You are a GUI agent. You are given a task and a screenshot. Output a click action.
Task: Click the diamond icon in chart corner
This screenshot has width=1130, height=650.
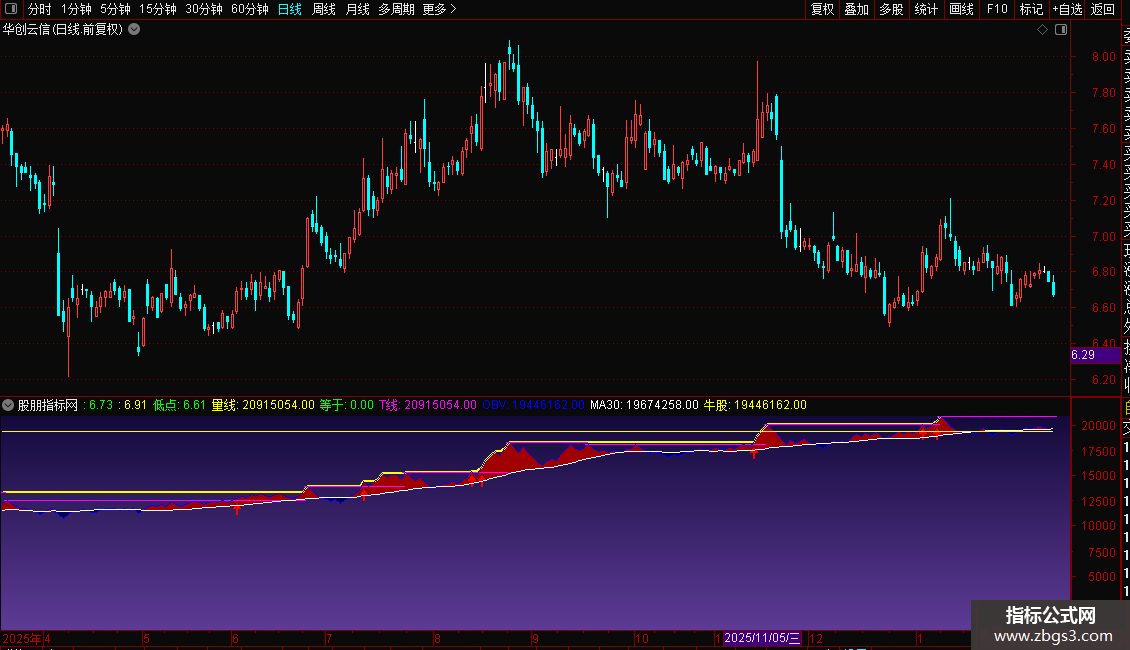(1042, 30)
